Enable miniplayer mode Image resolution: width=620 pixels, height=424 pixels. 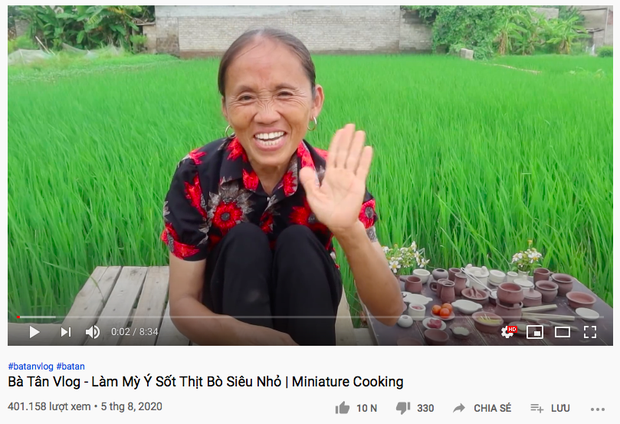click(535, 332)
